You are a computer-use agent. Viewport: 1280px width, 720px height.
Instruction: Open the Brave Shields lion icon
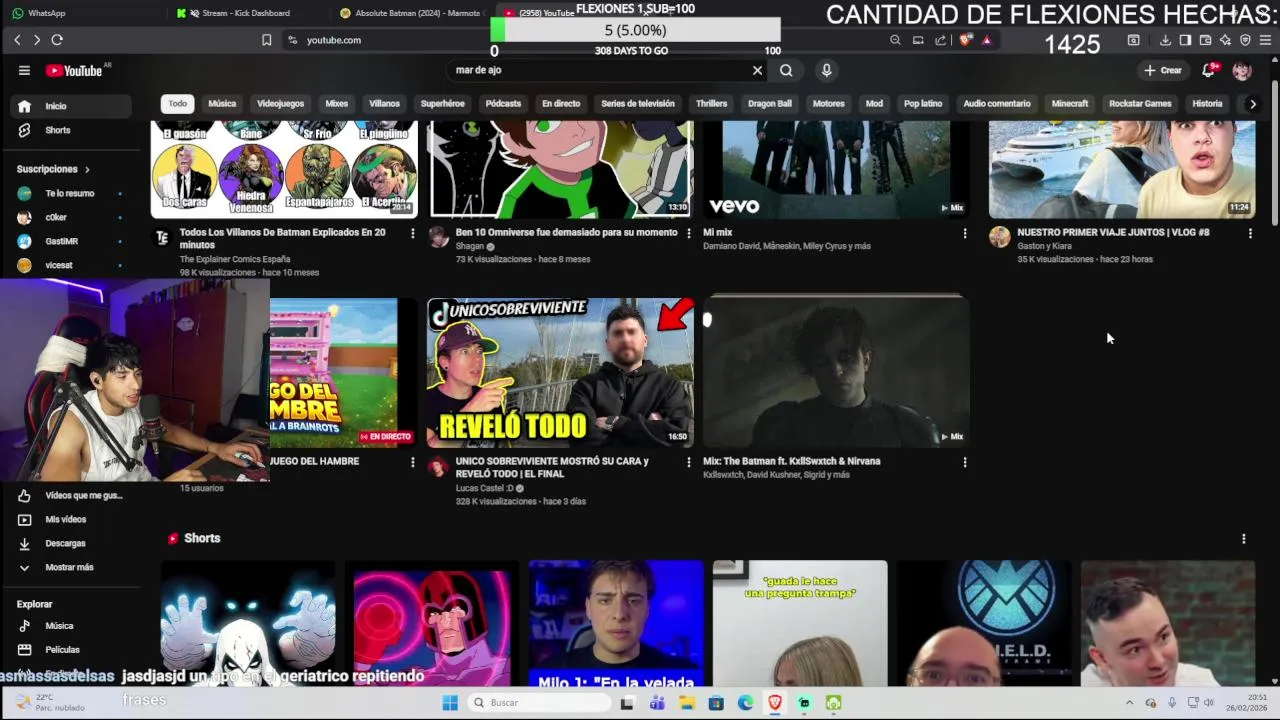pyautogui.click(x=967, y=40)
